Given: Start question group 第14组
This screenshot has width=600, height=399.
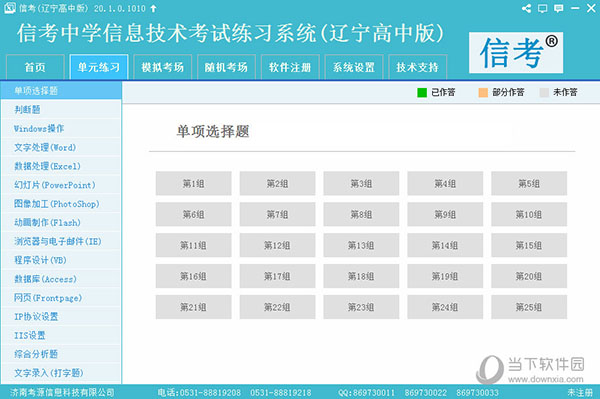Looking at the screenshot, I should (445, 245).
